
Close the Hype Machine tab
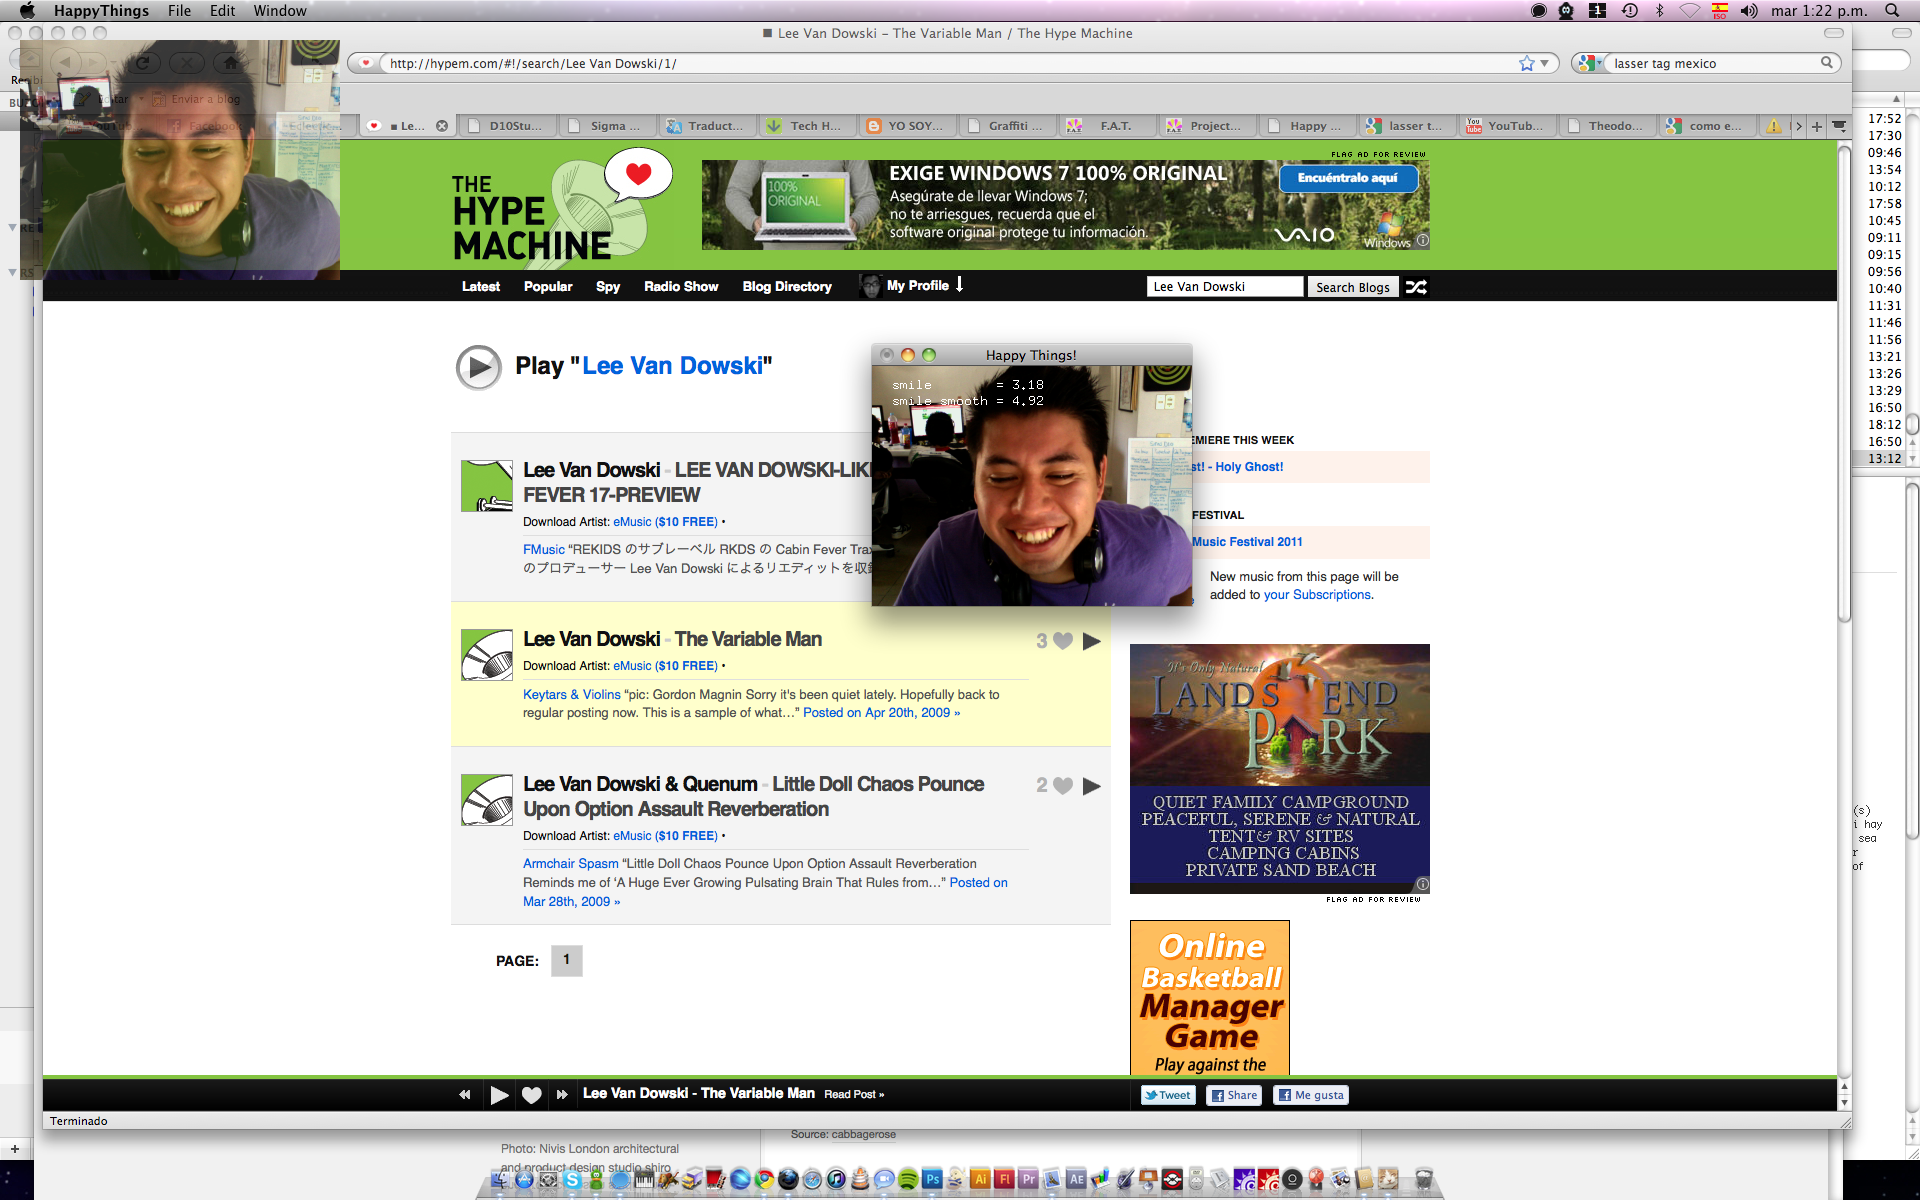tap(442, 126)
